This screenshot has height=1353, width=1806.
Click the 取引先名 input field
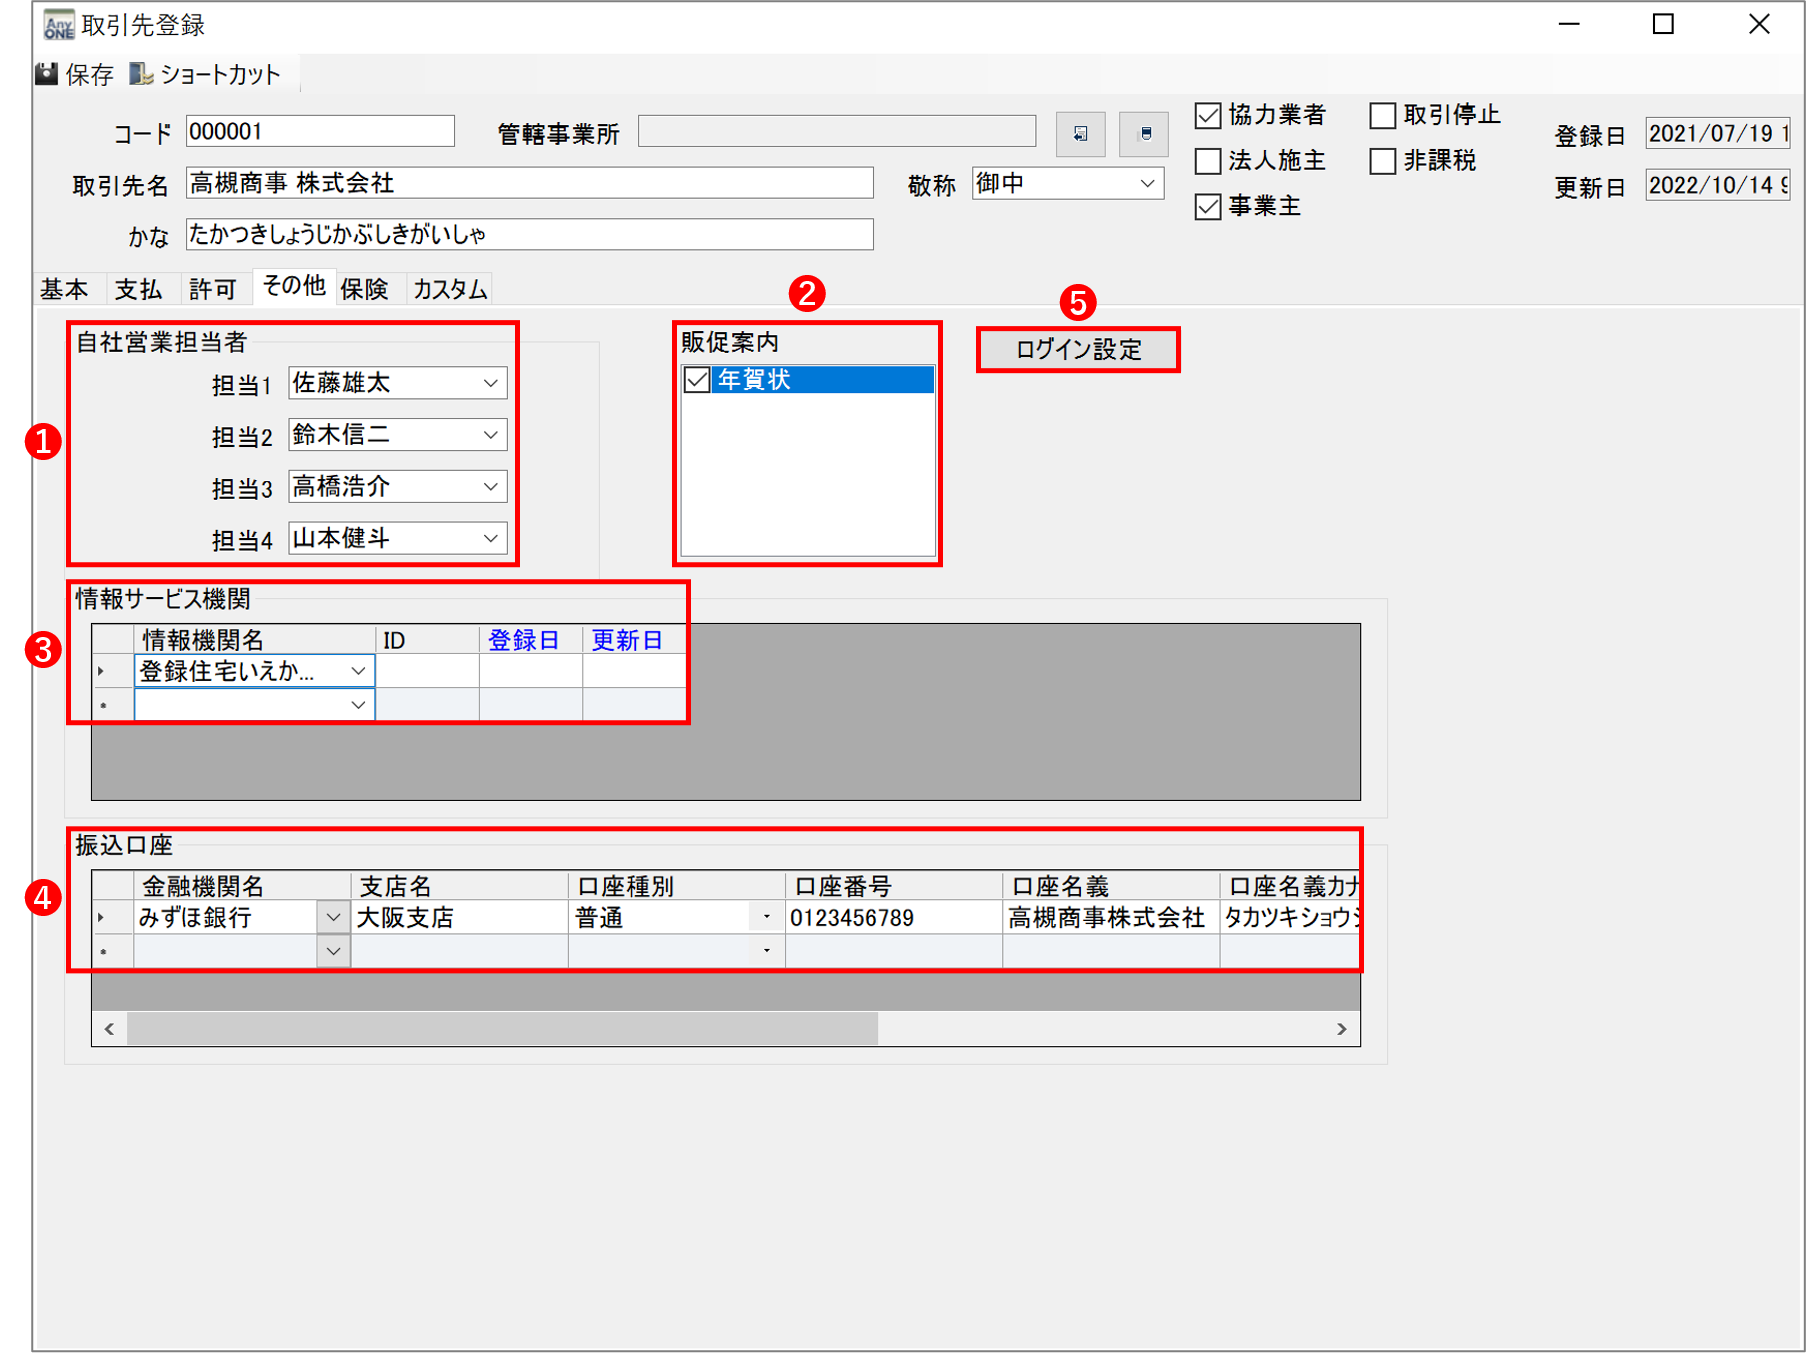click(x=529, y=183)
